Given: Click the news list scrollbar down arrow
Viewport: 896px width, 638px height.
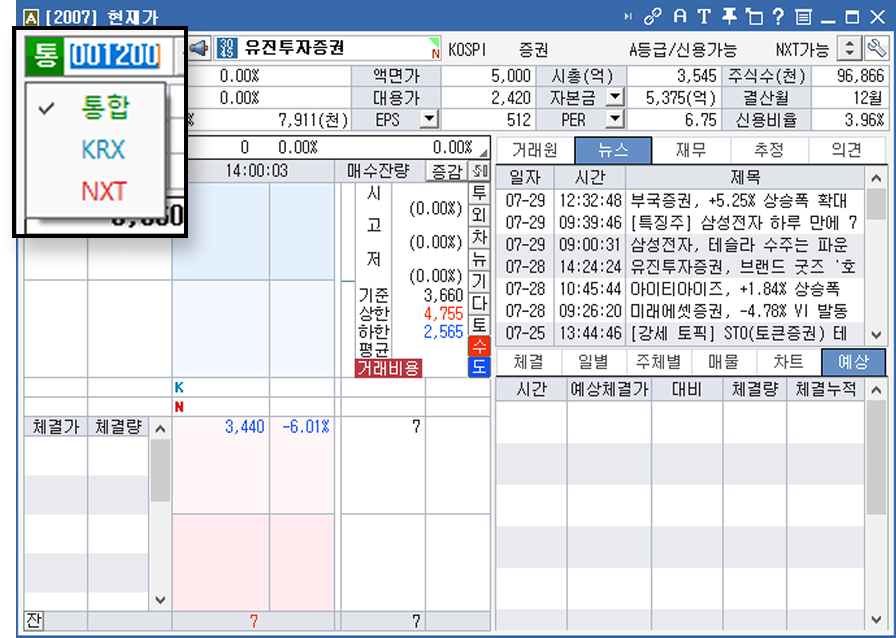Looking at the screenshot, I should coord(876,334).
